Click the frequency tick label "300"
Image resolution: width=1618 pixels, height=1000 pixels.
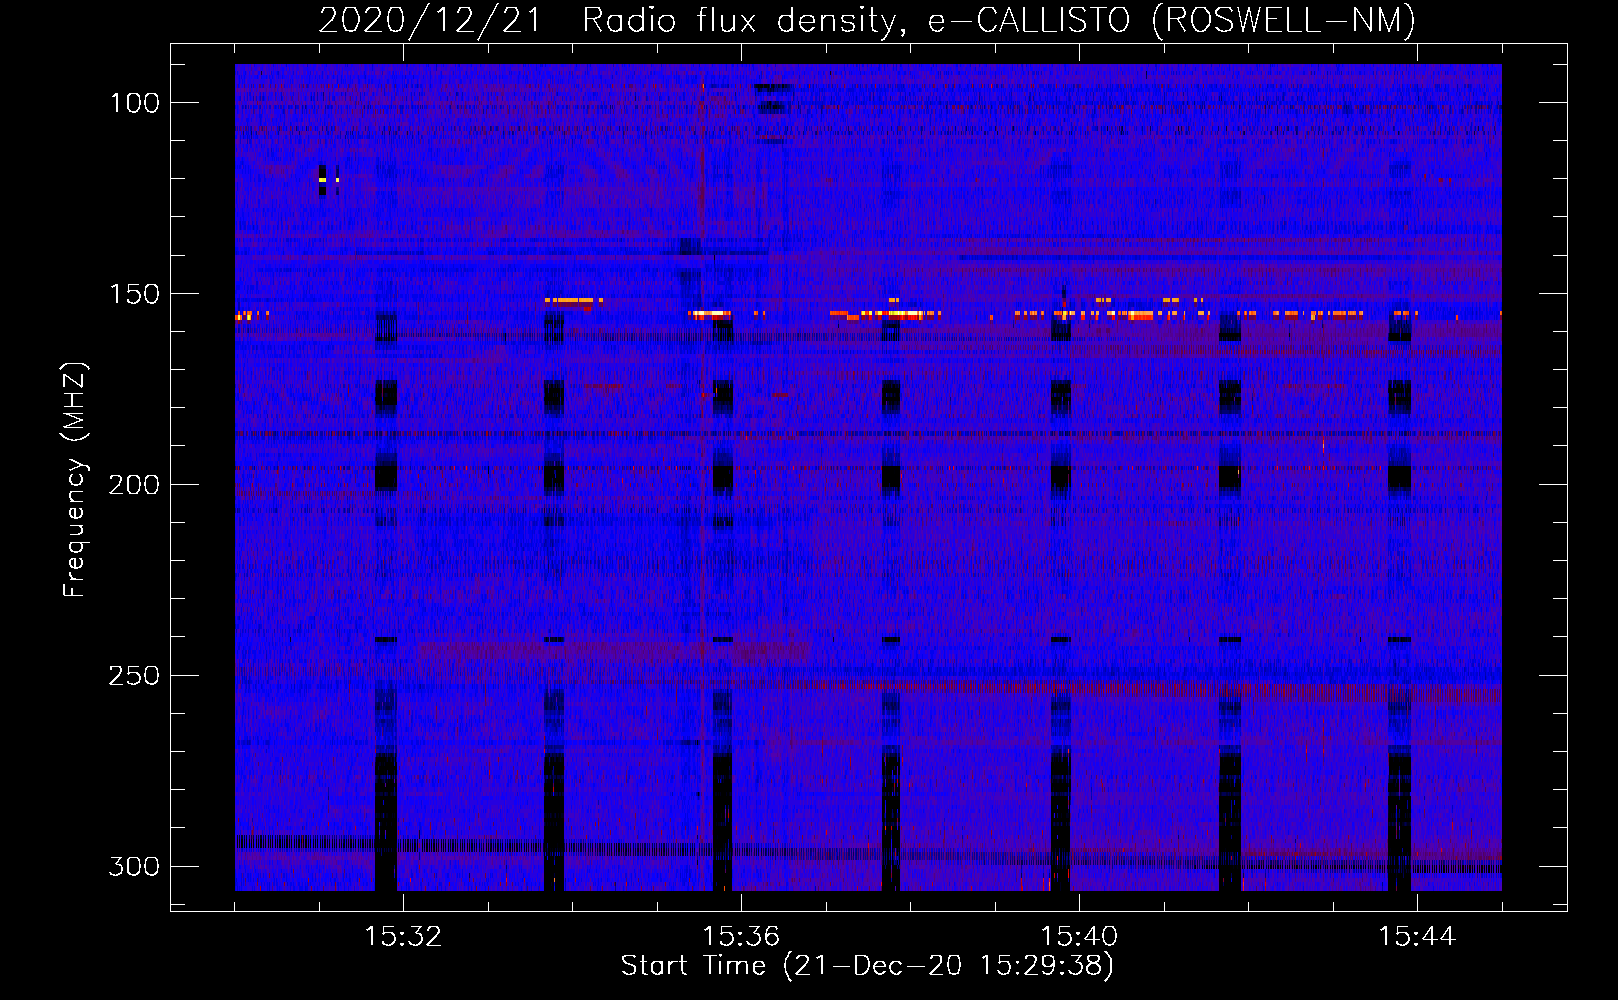134,867
